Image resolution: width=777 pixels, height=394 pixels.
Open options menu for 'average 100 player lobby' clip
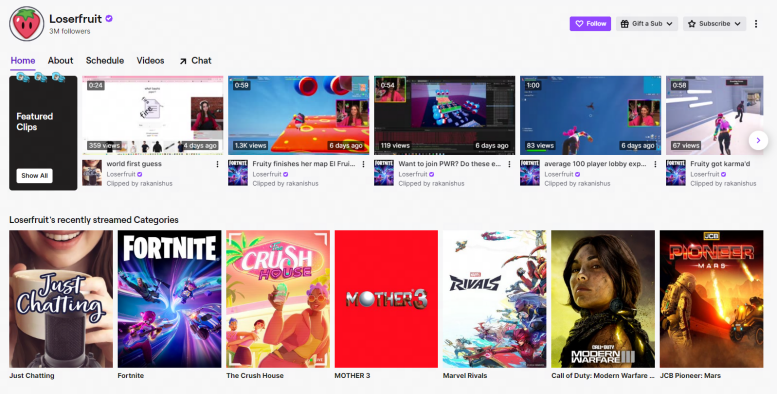click(655, 164)
